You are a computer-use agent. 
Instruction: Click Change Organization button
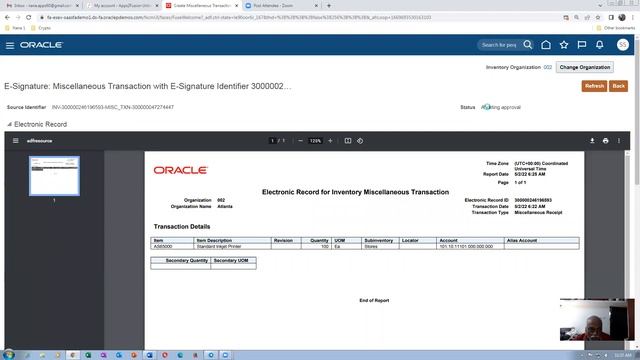click(584, 67)
